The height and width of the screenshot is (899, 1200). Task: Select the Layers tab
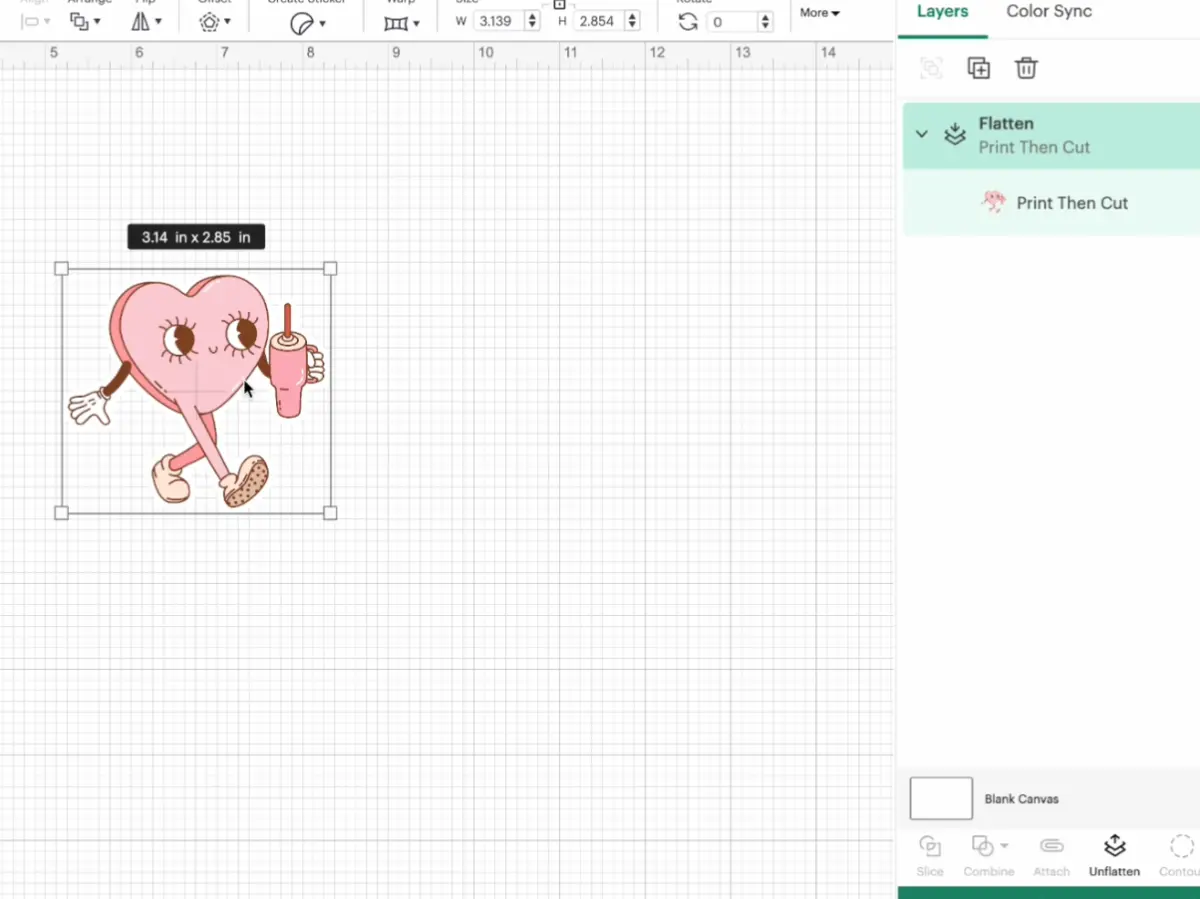coord(942,12)
